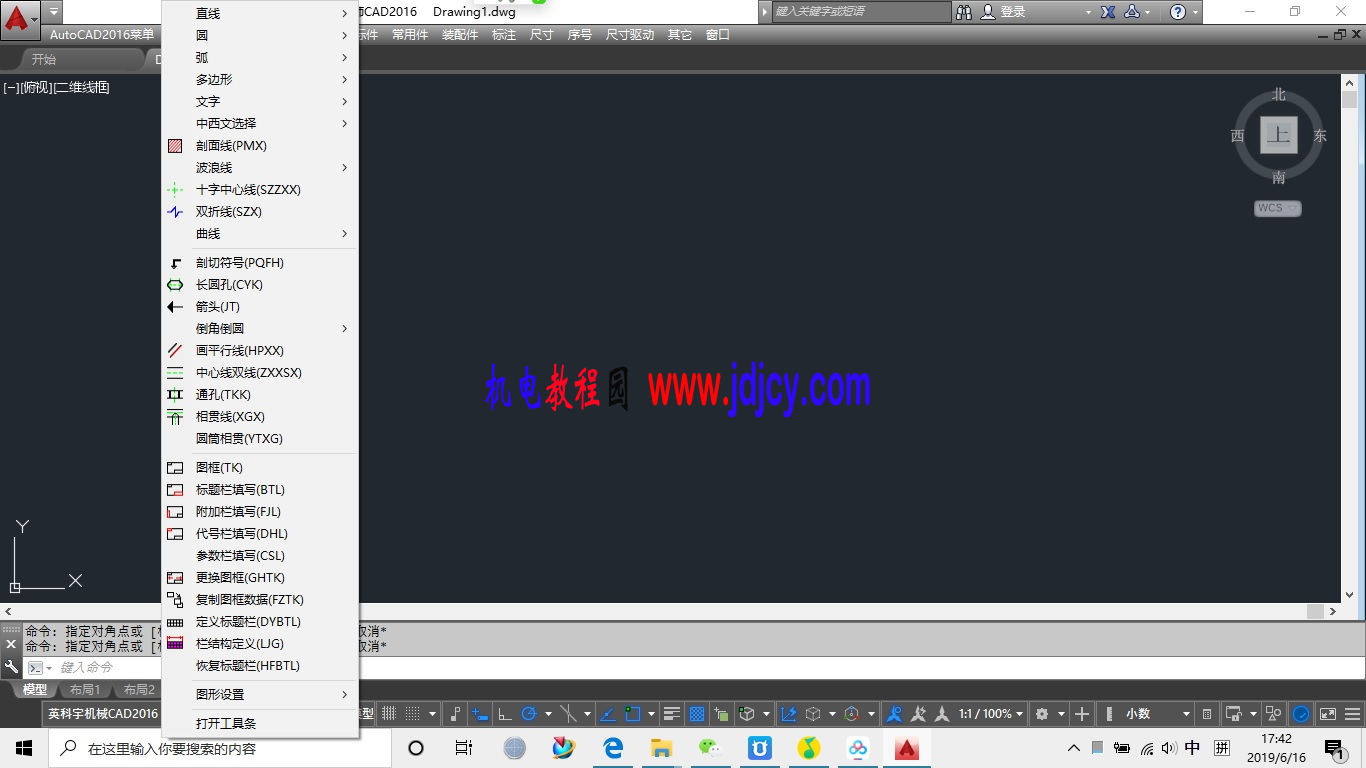Click the help question mark icon

tap(1178, 12)
